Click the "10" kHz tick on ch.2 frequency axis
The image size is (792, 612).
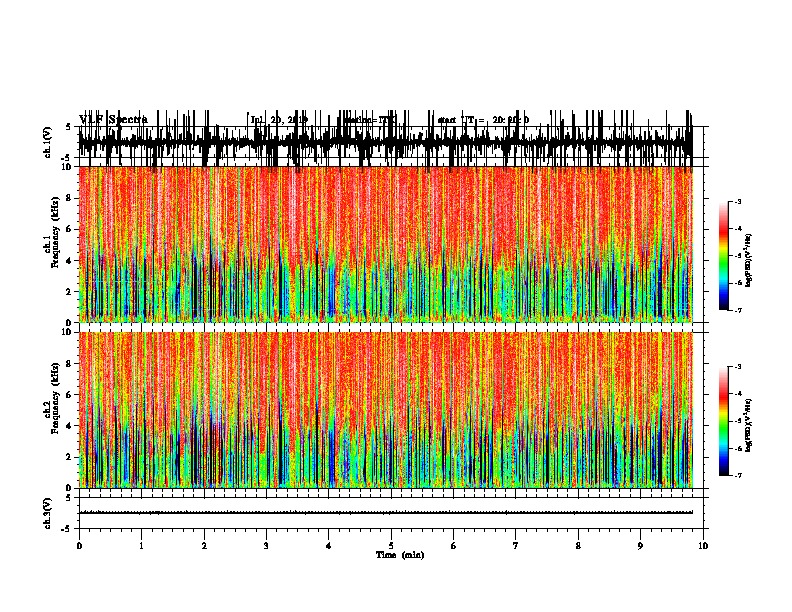pos(67,332)
